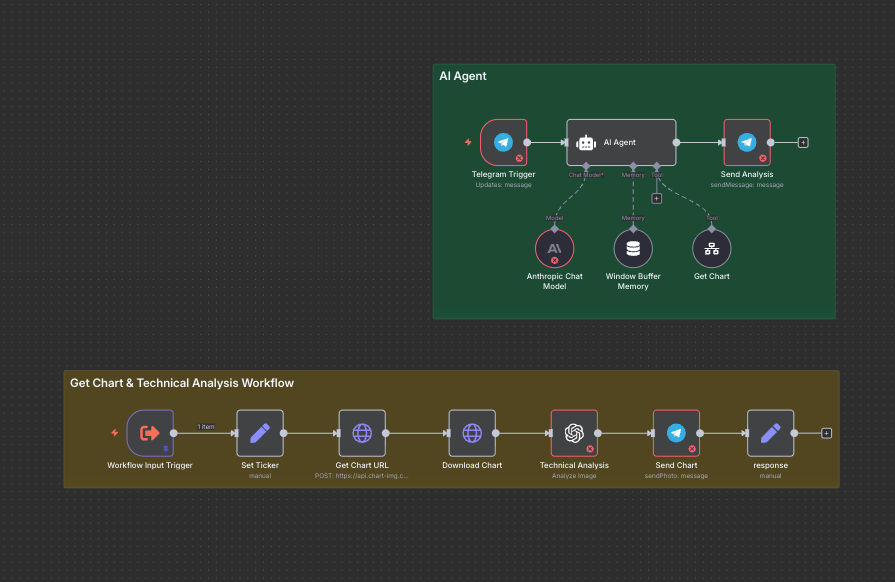Viewport: 895px width, 582px height.
Task: Select the Telegram Trigger node
Action: pyautogui.click(x=503, y=143)
